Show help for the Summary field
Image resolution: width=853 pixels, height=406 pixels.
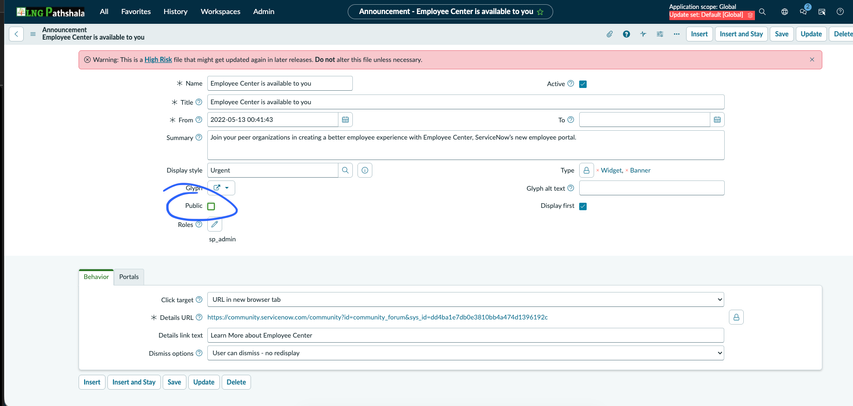tap(199, 138)
